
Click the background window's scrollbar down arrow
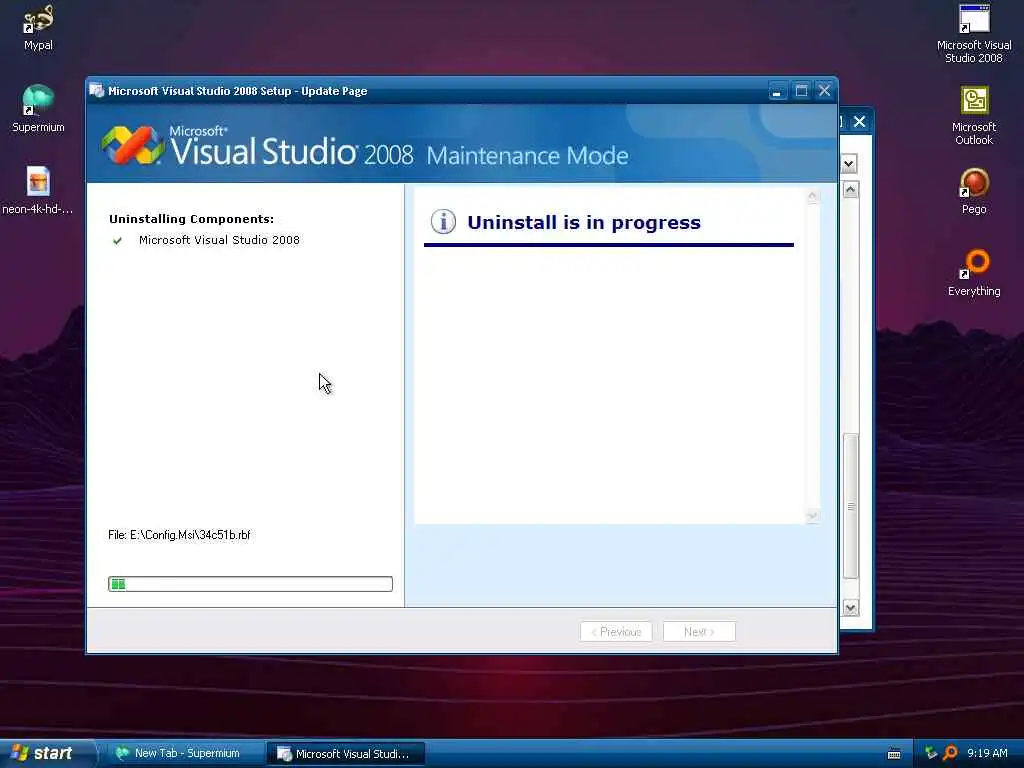click(850, 608)
